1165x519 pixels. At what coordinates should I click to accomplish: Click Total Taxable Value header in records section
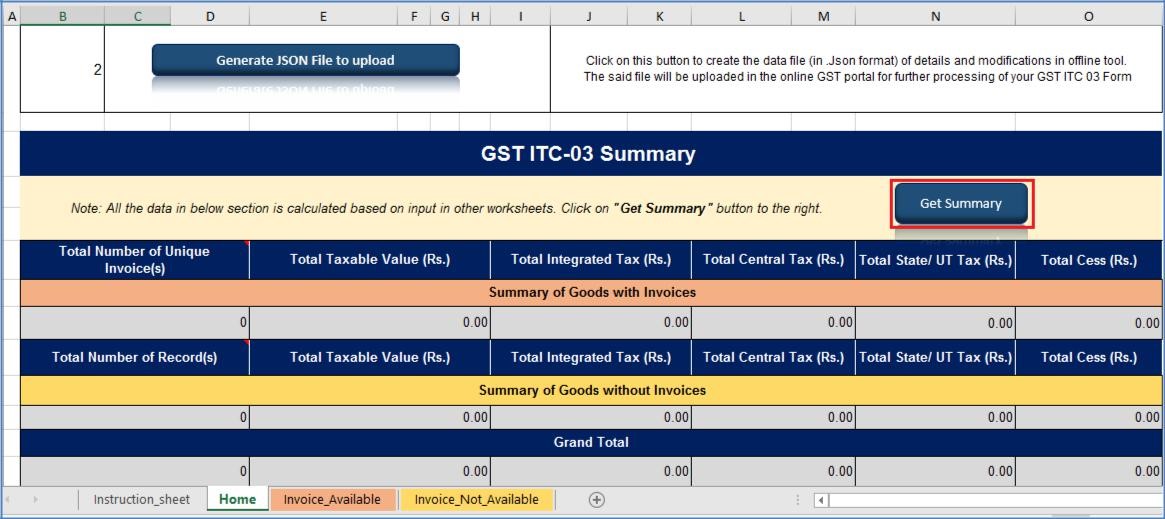370,357
